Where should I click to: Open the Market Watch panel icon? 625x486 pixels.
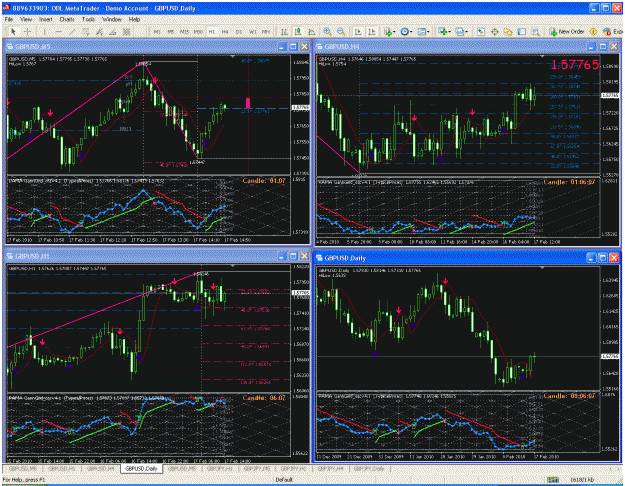(481, 31)
